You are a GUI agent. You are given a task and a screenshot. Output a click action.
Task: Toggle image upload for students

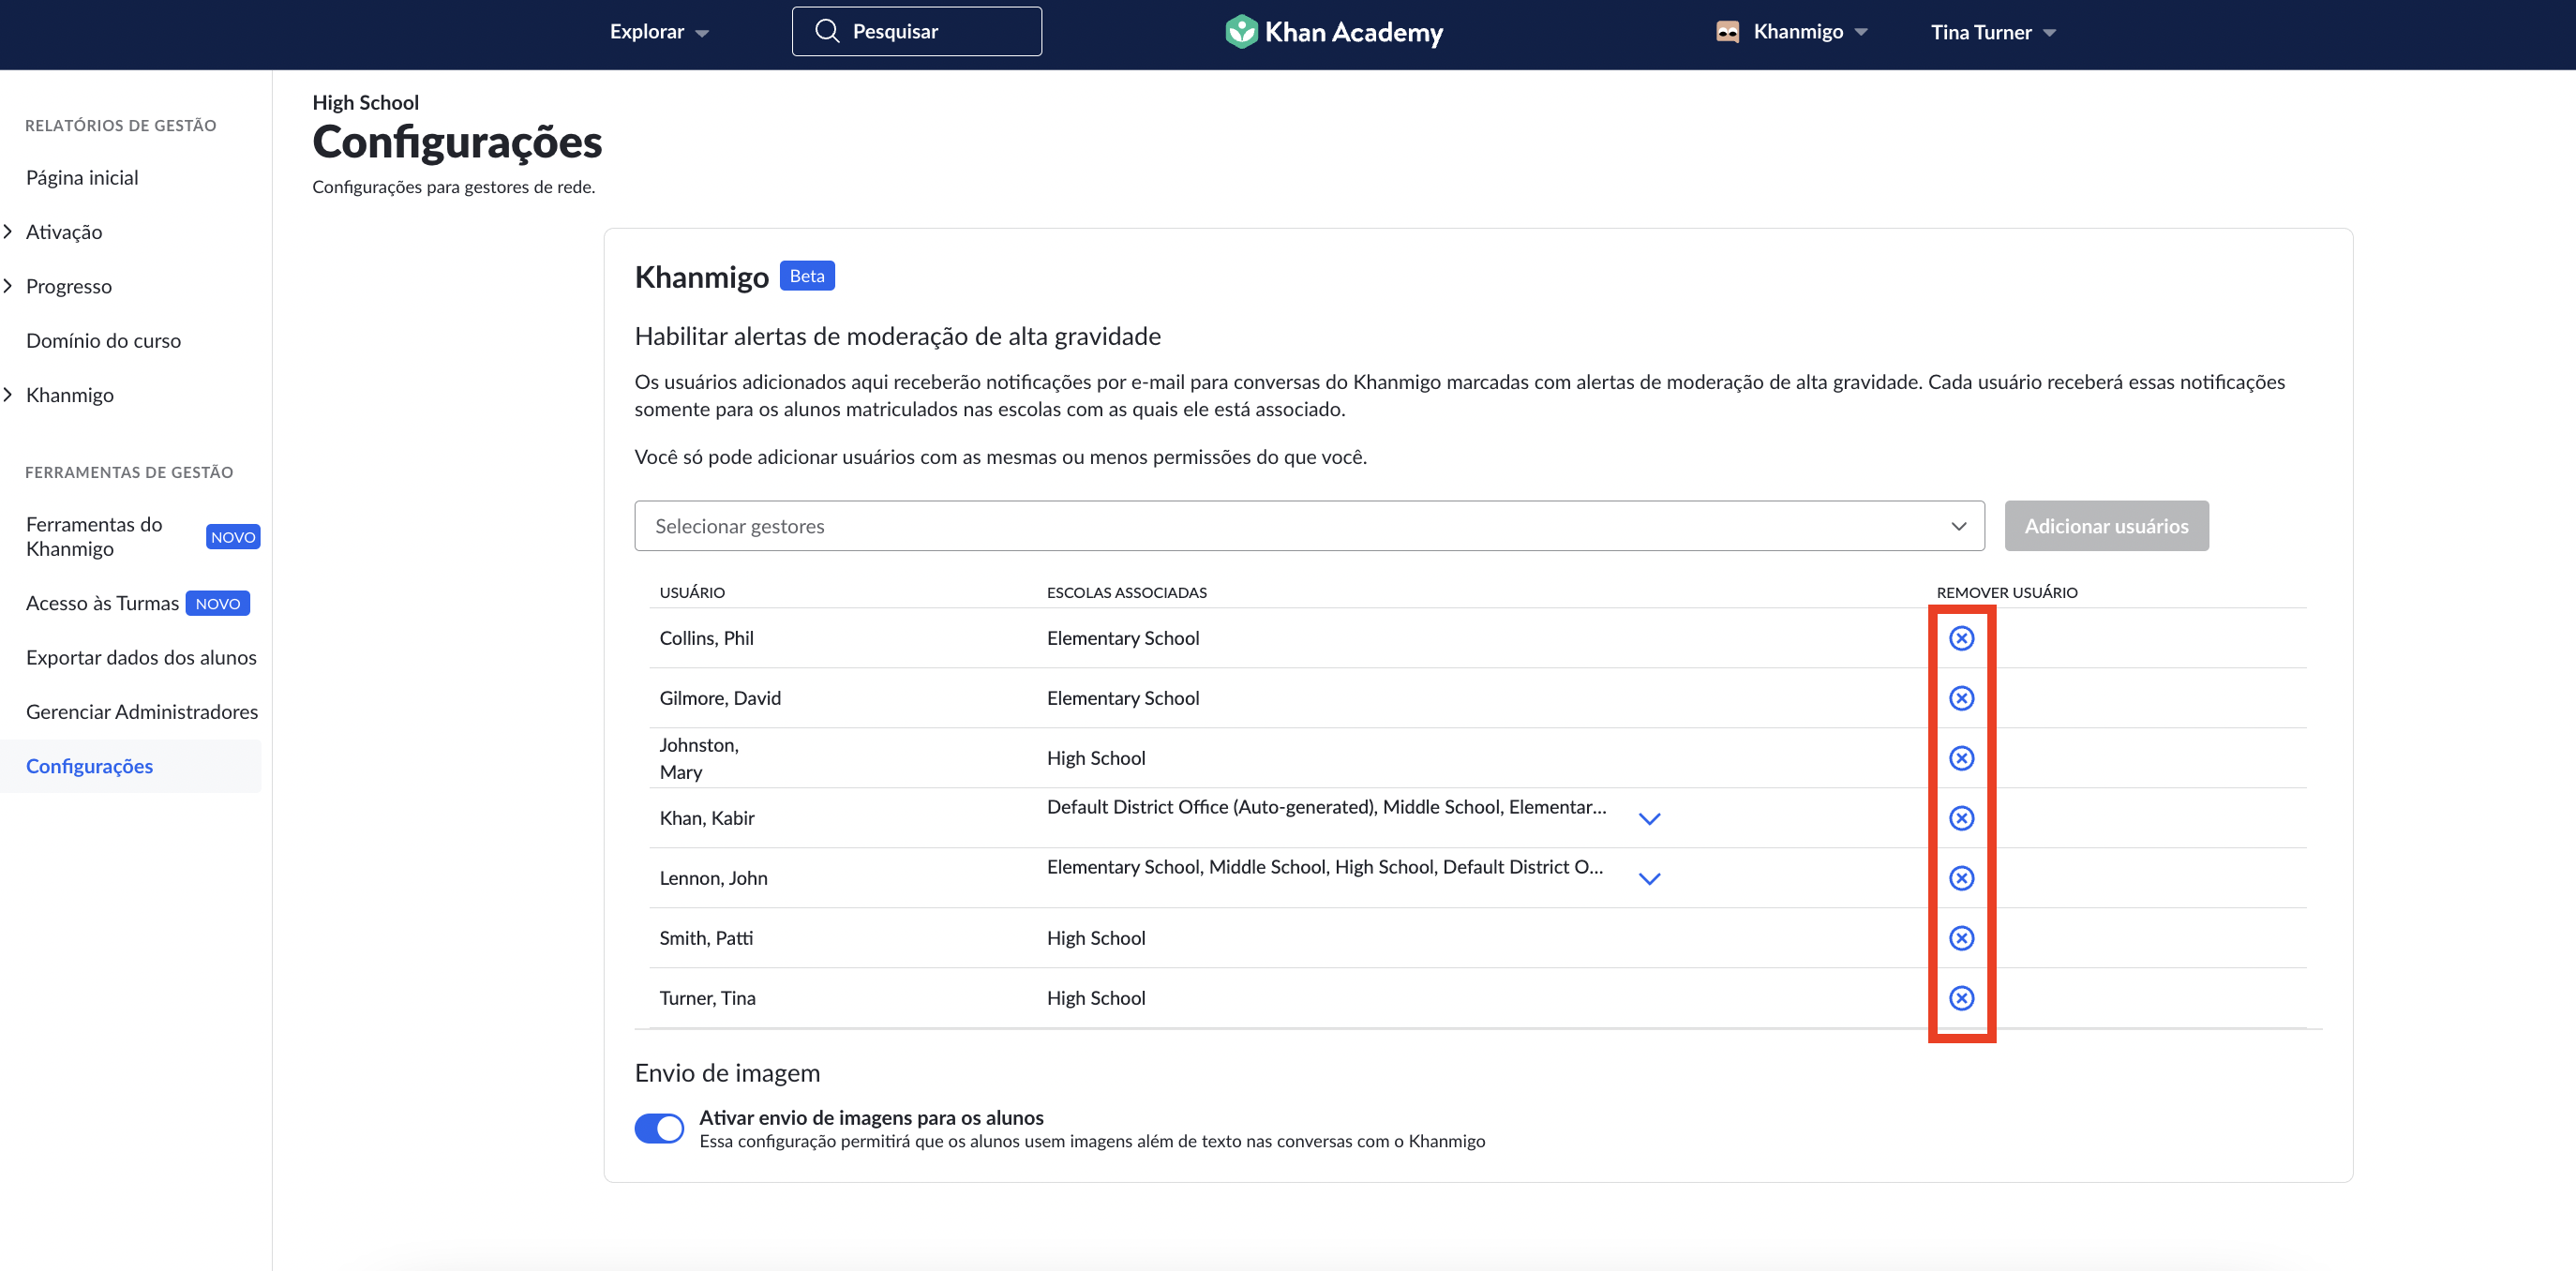point(659,1128)
